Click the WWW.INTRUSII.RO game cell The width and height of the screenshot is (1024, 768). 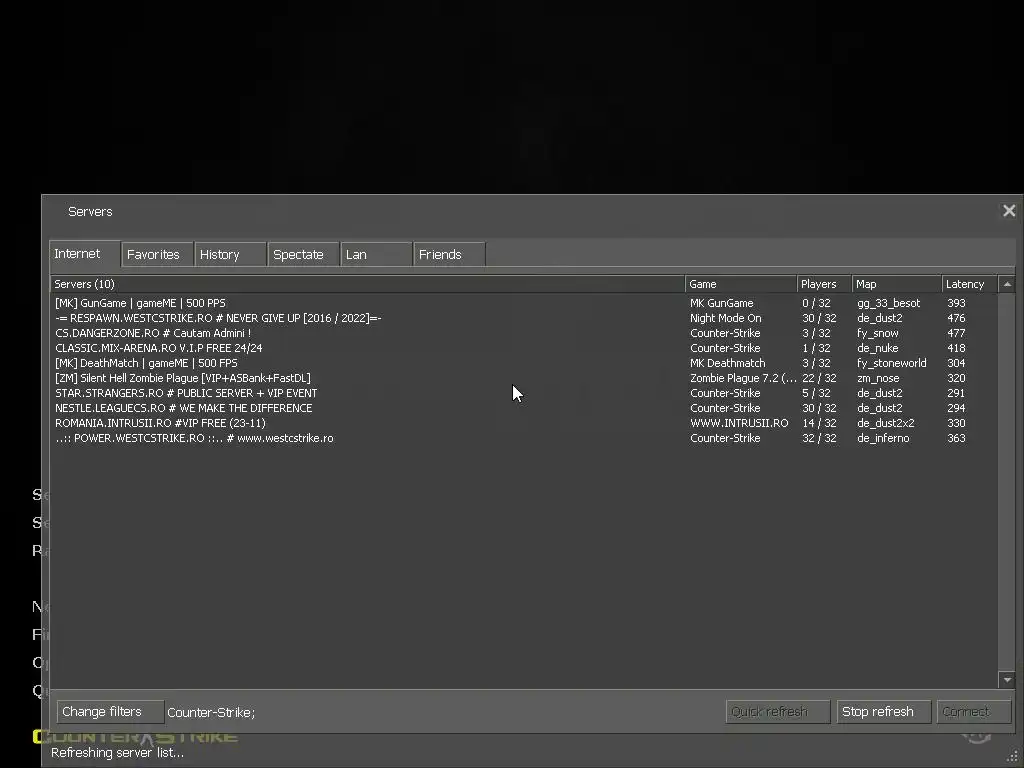pos(739,423)
